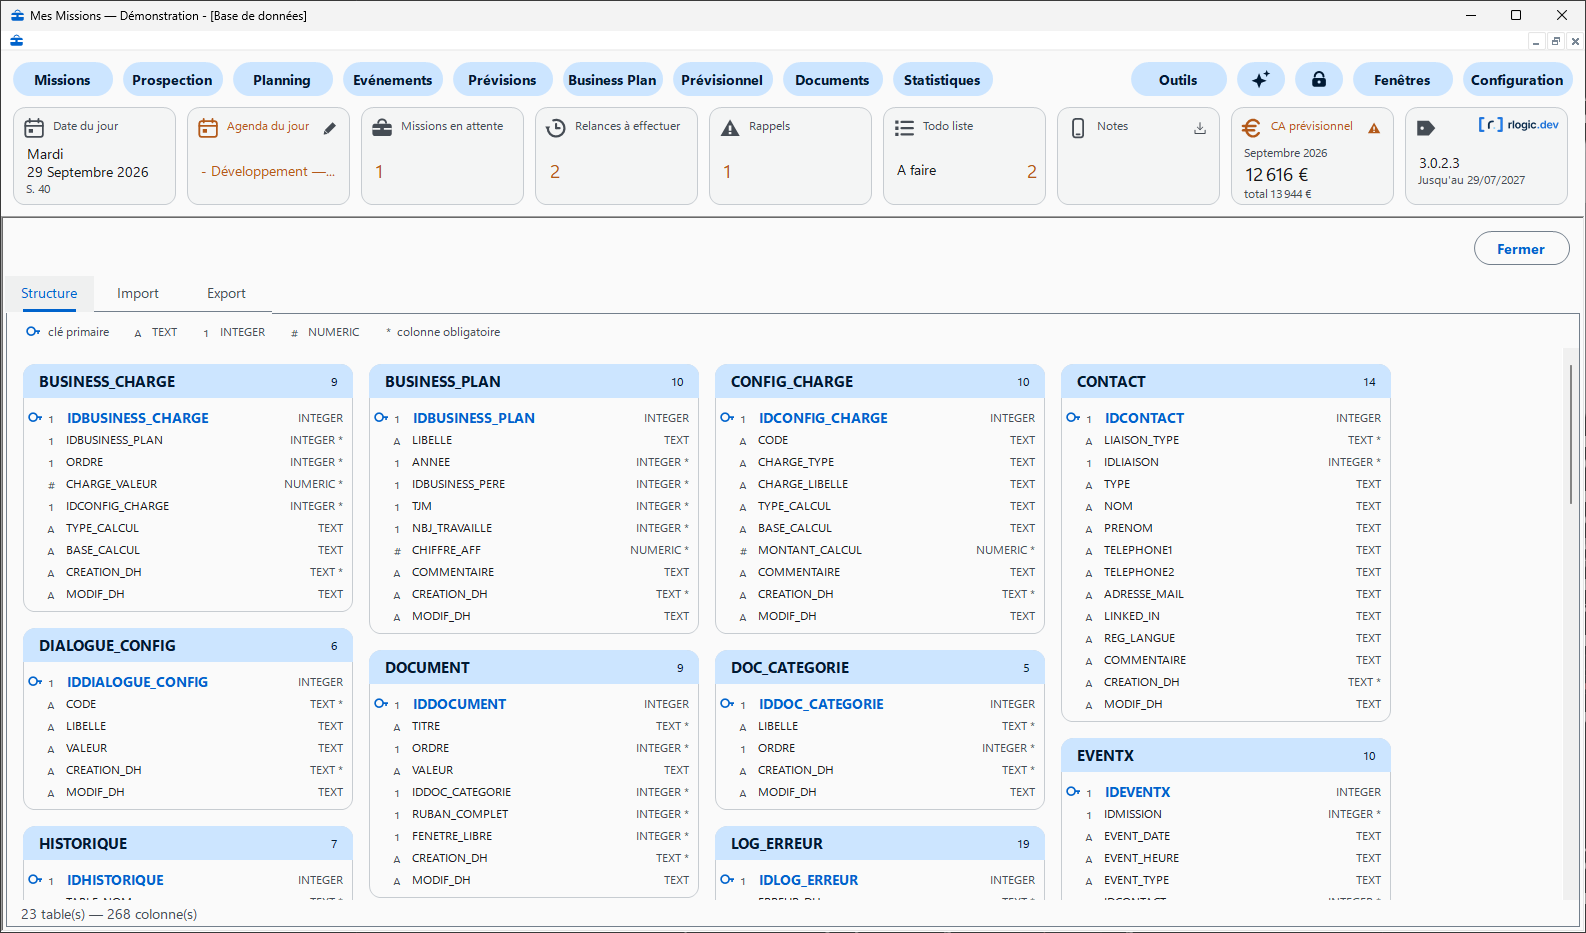This screenshot has height=933, width=1586.
Task: Close the database view with Fermer
Action: tap(1521, 249)
